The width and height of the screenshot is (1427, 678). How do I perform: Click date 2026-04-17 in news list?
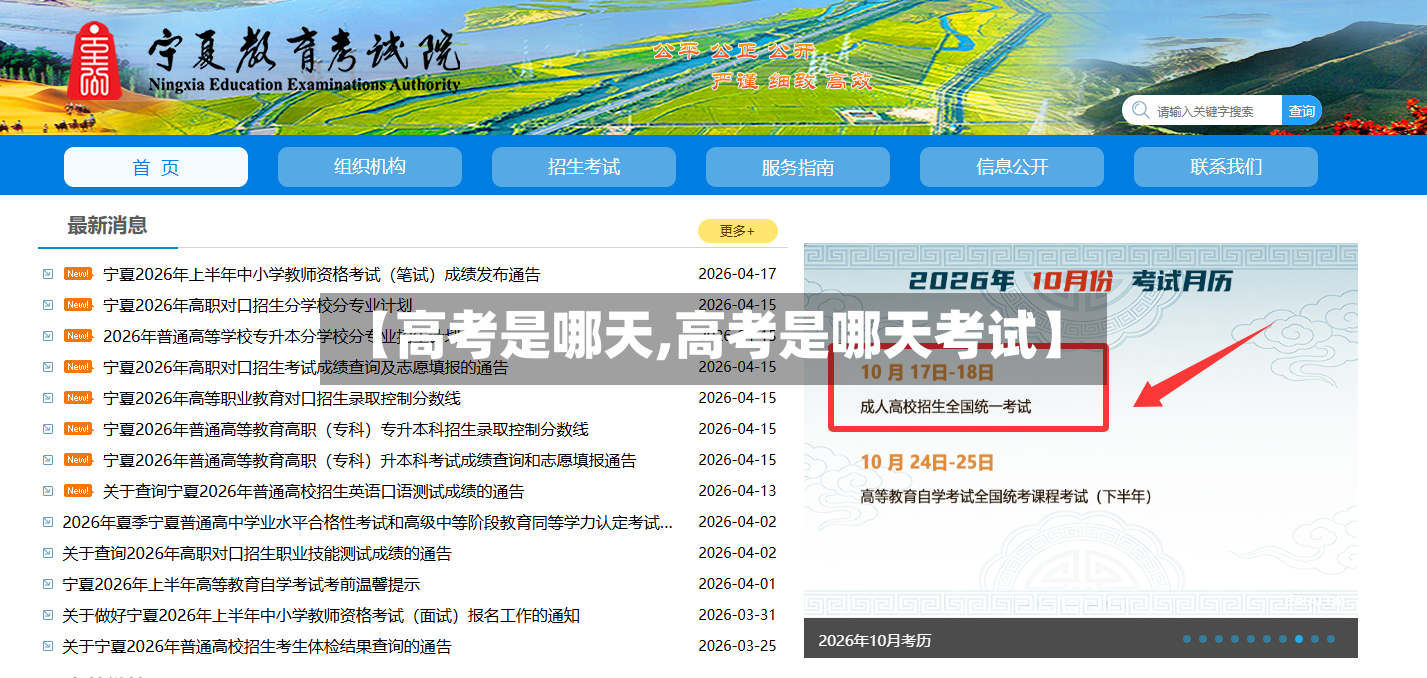click(737, 274)
